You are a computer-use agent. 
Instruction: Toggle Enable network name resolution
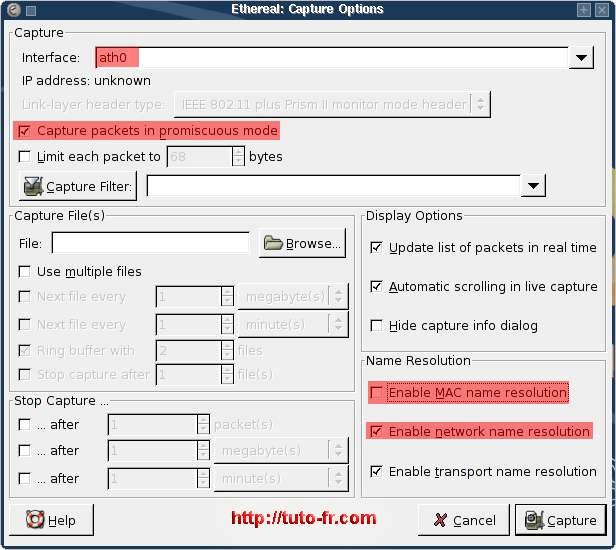tap(479, 431)
